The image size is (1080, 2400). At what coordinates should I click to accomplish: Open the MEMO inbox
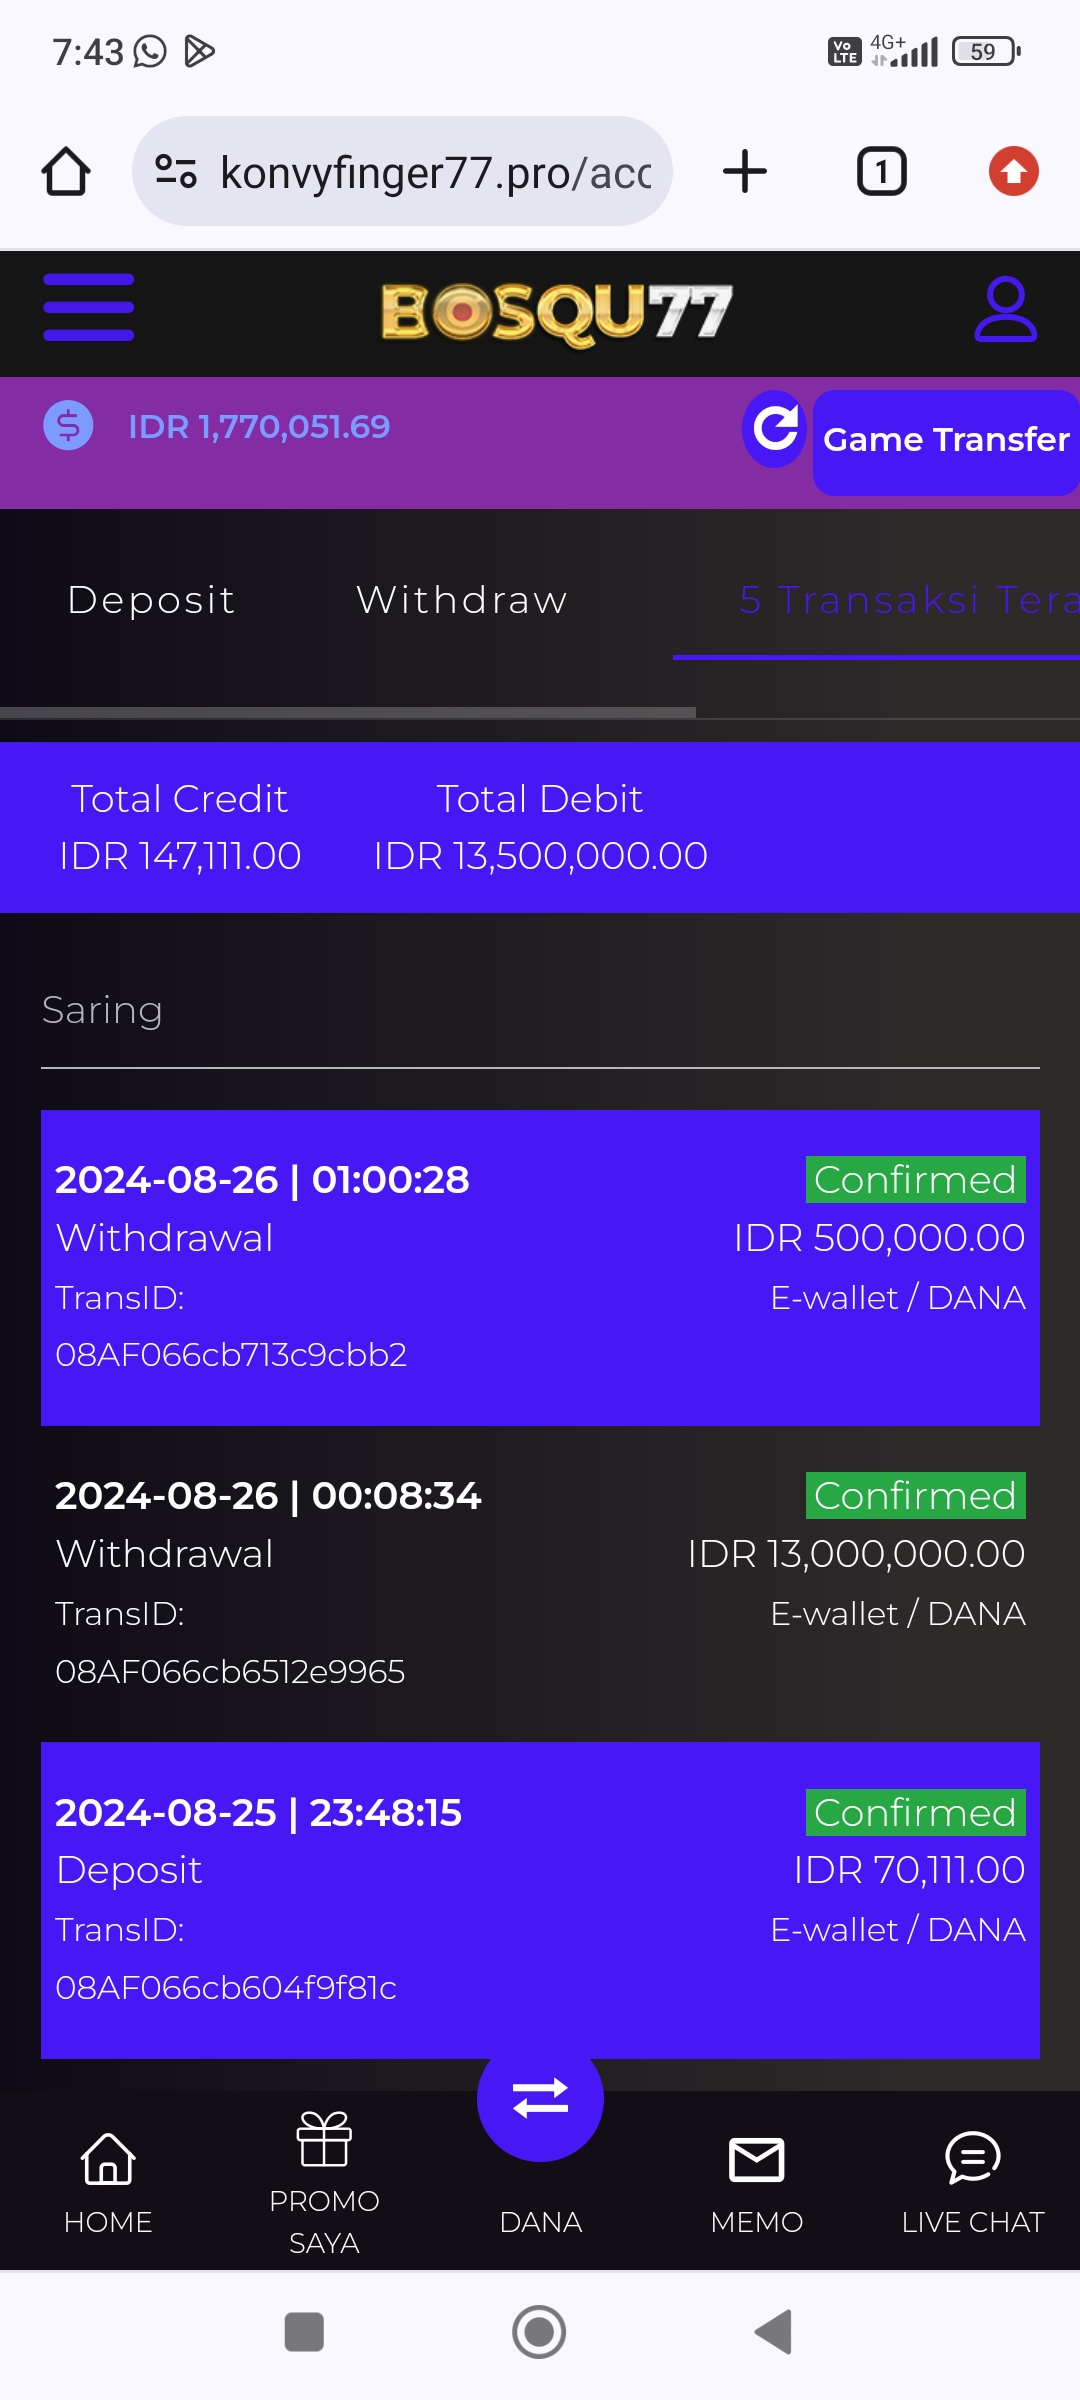click(x=756, y=2180)
